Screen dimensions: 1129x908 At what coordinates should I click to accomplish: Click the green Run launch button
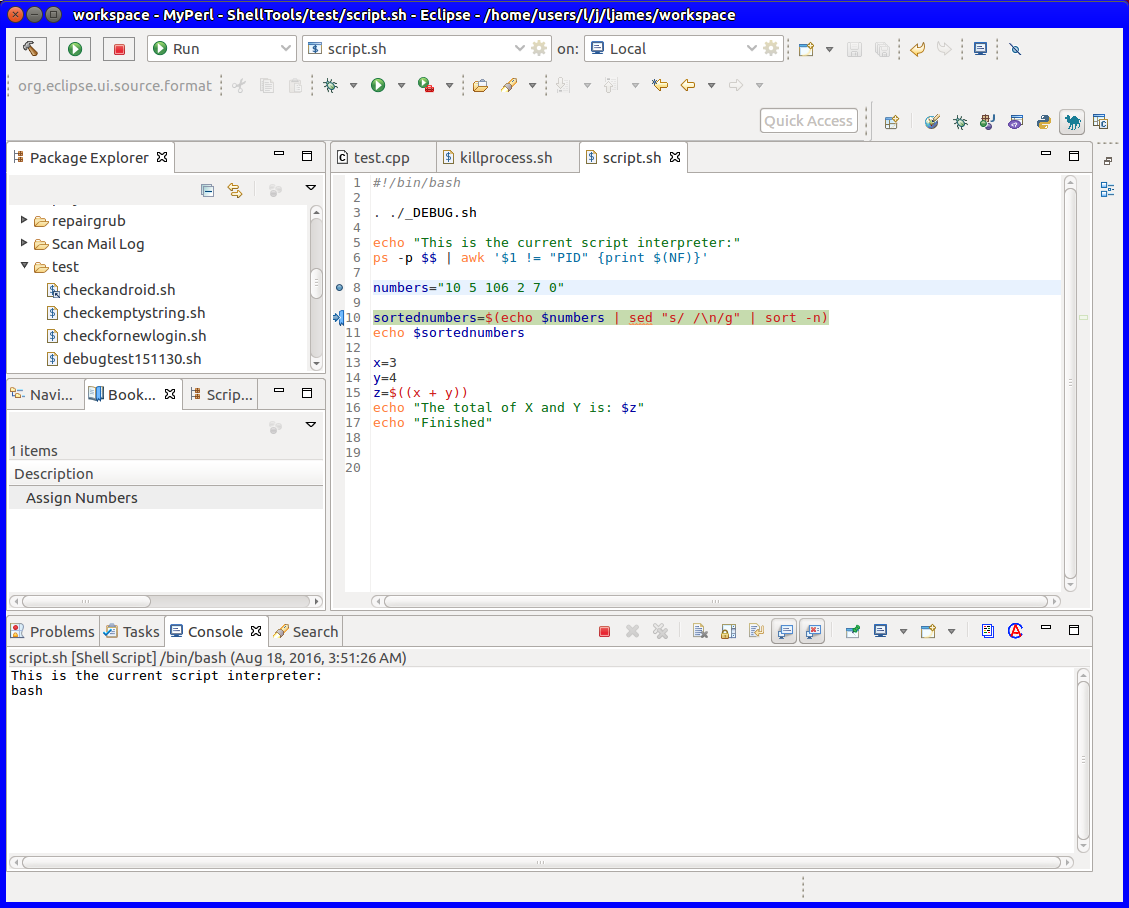pyautogui.click(x=75, y=49)
